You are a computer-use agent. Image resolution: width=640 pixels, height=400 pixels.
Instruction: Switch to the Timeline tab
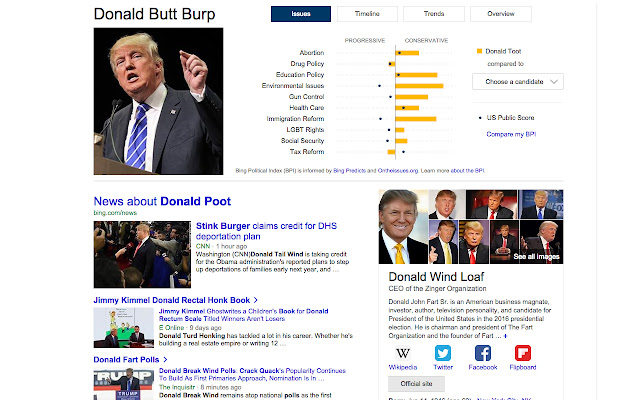[x=367, y=14]
